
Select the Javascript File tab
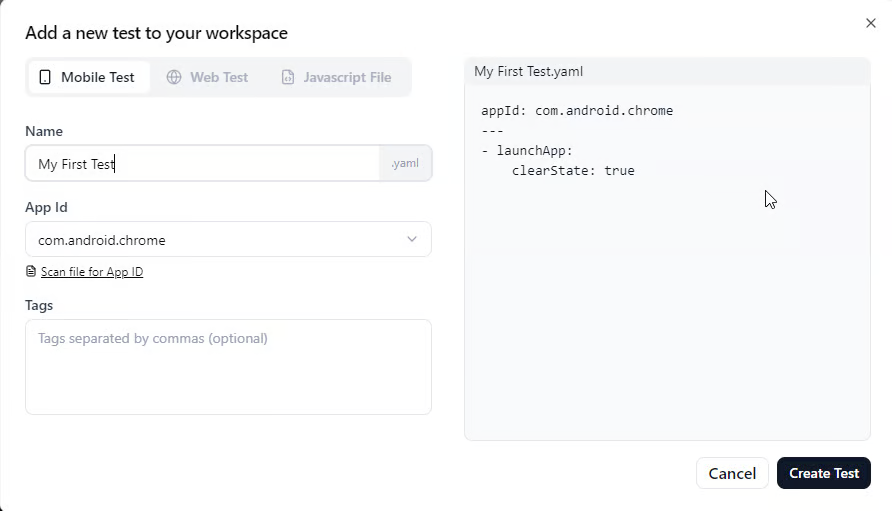[x=336, y=77]
